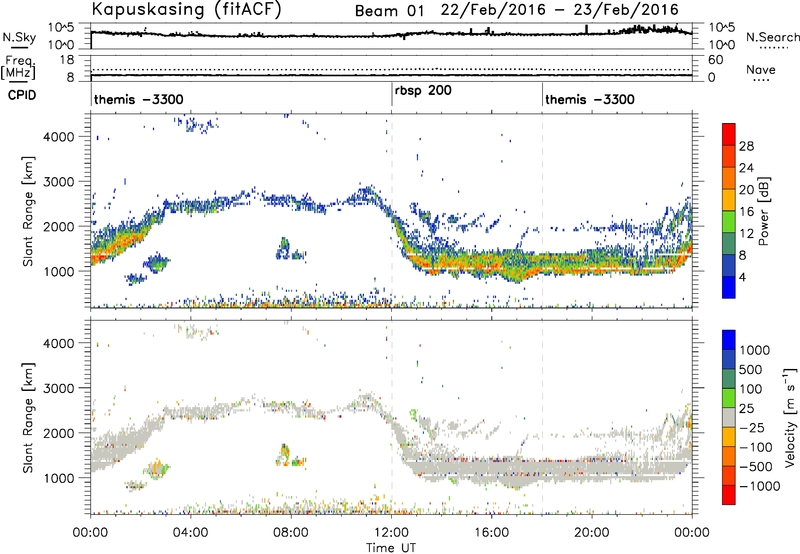The image size is (800, 554).
Task: Click the -500 tick on the Velocity colorbar
Action: 755,467
